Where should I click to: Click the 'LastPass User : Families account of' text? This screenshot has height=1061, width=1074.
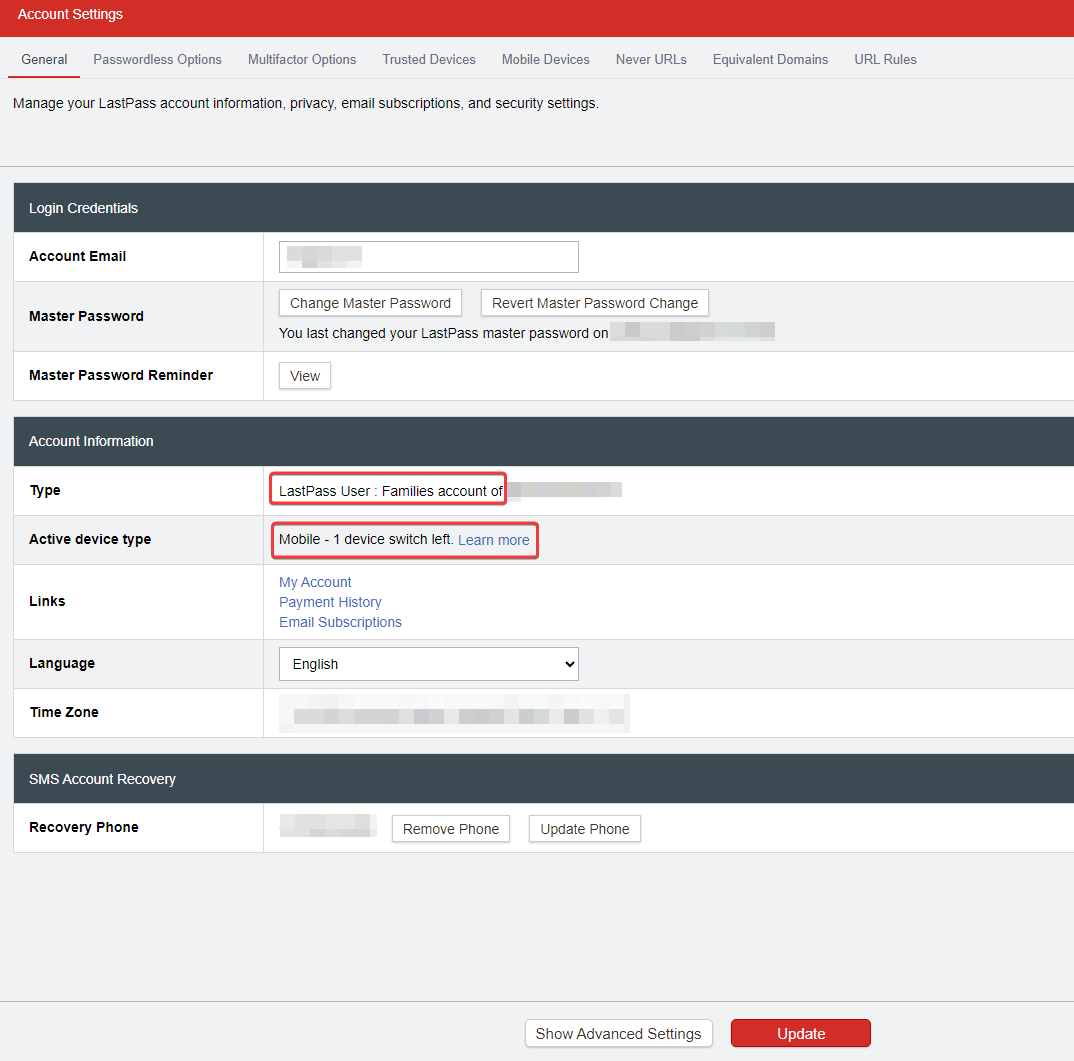click(390, 491)
